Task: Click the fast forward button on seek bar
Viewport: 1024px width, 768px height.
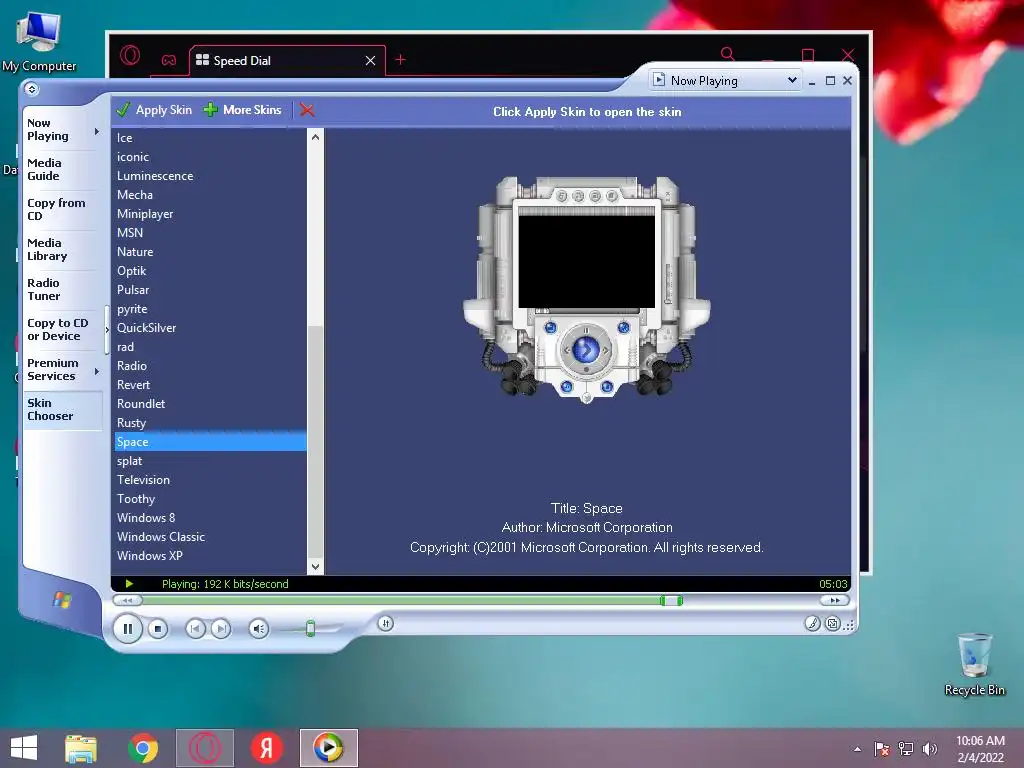Action: coord(834,600)
